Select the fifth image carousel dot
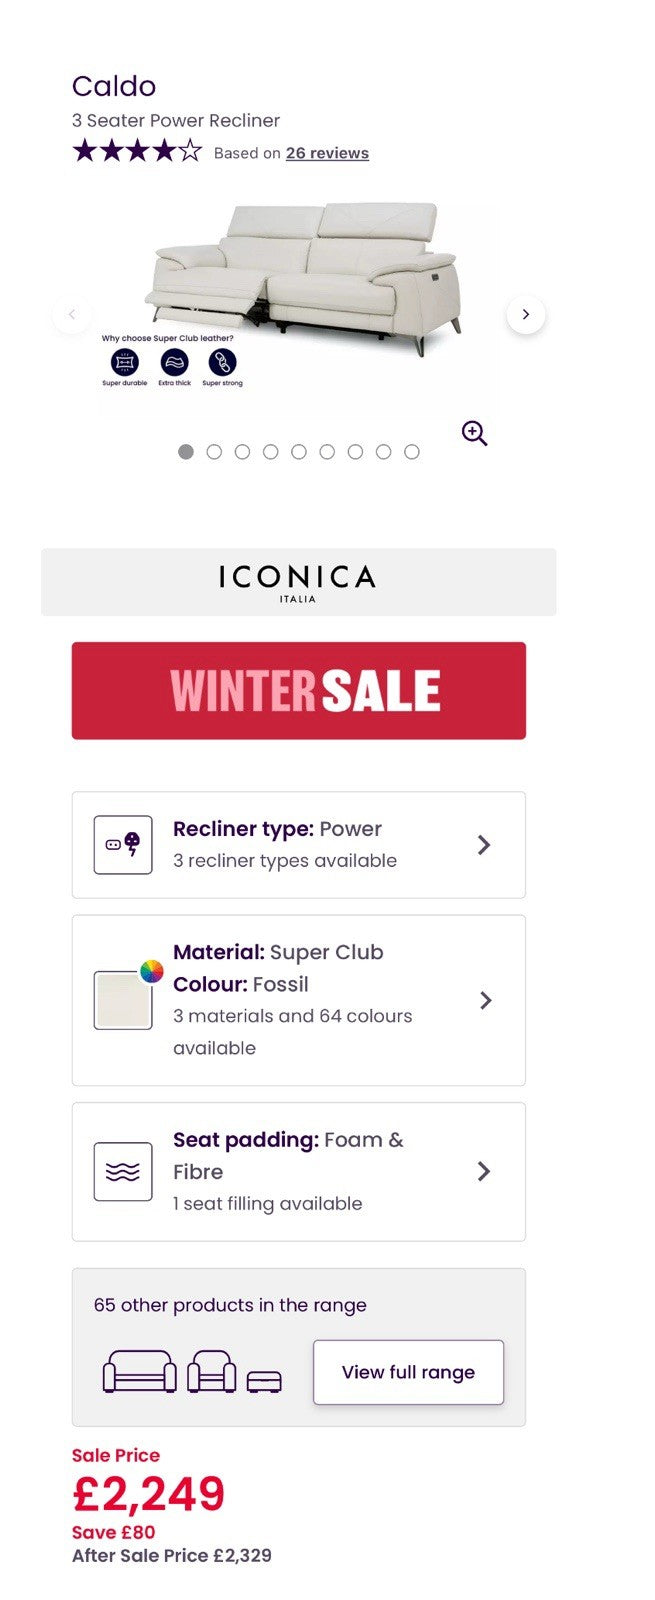The image size is (655, 1600). [298, 452]
